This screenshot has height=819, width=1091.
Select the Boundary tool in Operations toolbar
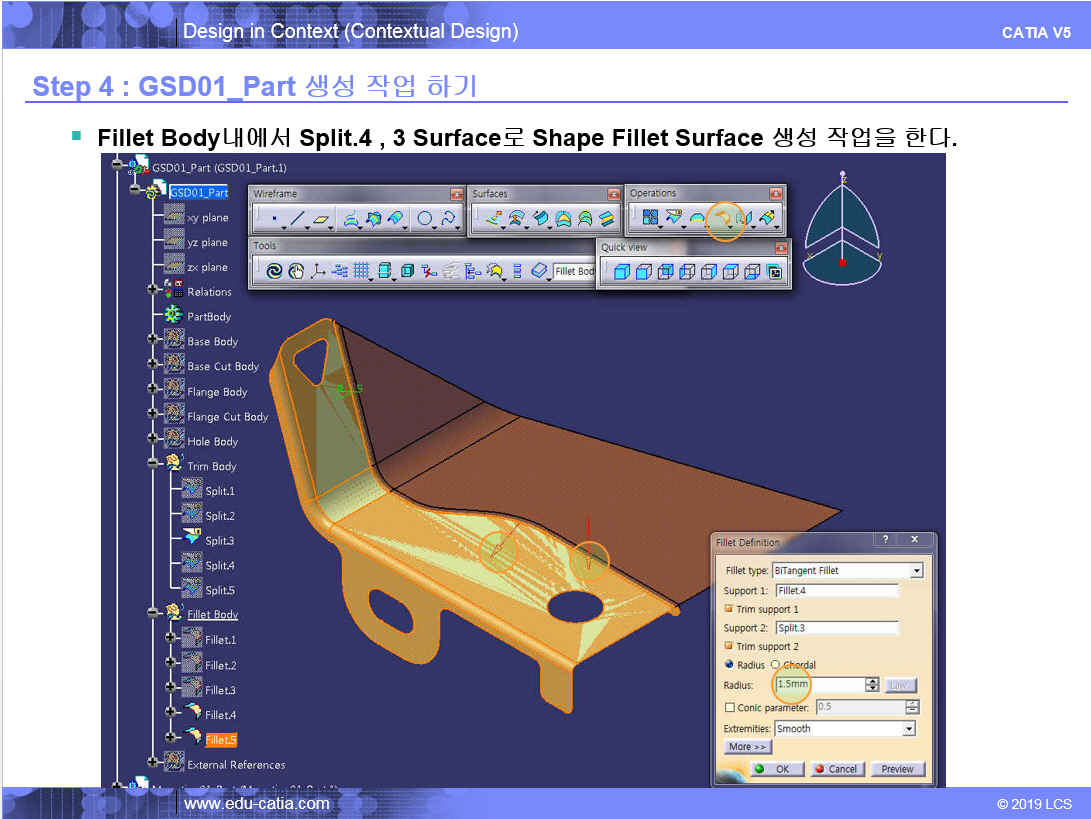(x=696, y=218)
